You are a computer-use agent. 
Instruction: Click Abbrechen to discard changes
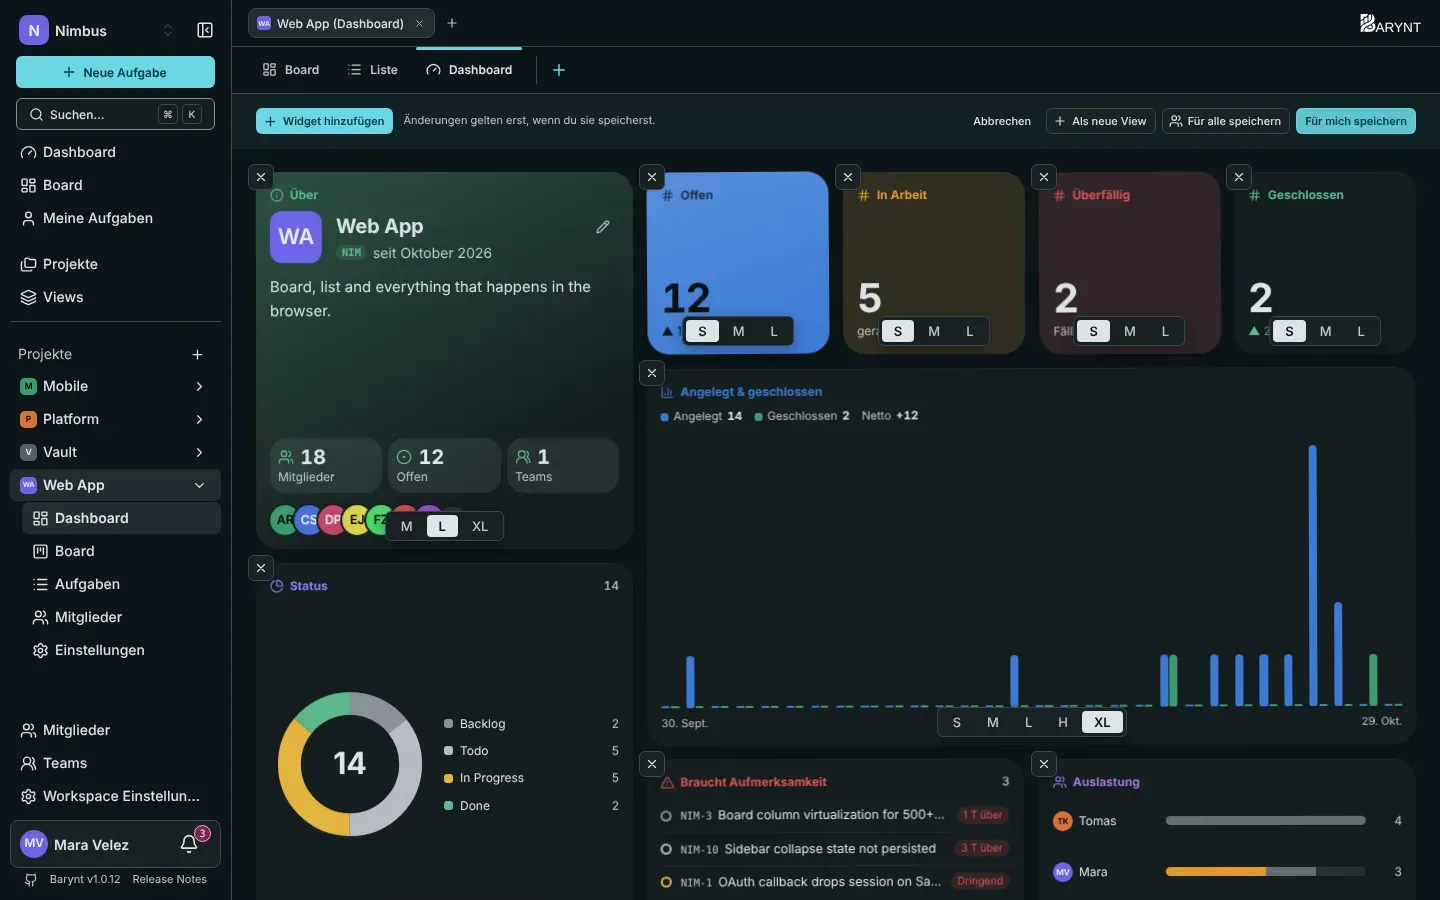(x=1002, y=121)
